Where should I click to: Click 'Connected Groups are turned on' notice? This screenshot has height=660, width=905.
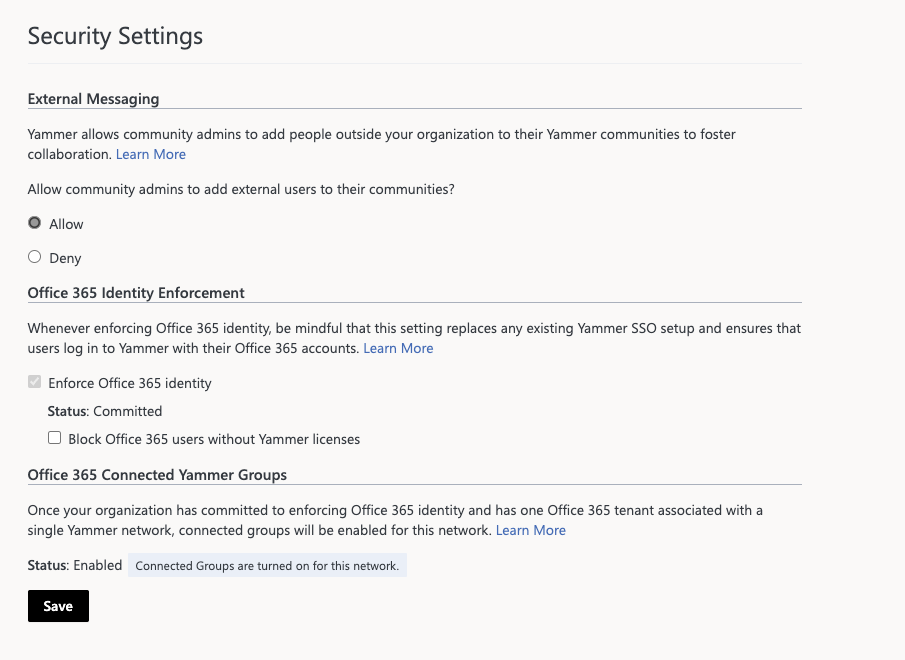click(x=267, y=565)
